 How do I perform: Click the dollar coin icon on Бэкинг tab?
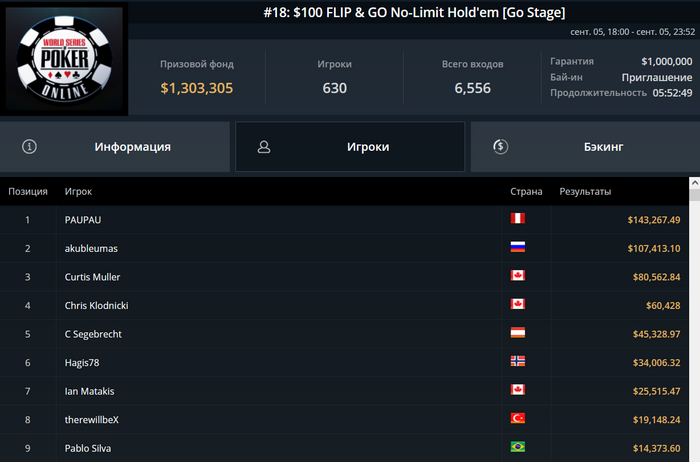pos(500,146)
